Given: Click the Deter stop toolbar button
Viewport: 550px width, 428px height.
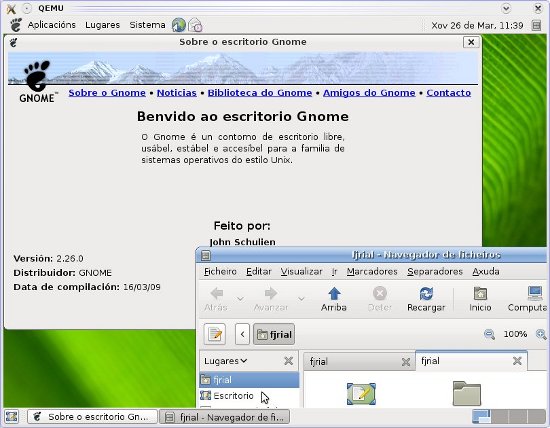Looking at the screenshot, I should (x=380, y=299).
